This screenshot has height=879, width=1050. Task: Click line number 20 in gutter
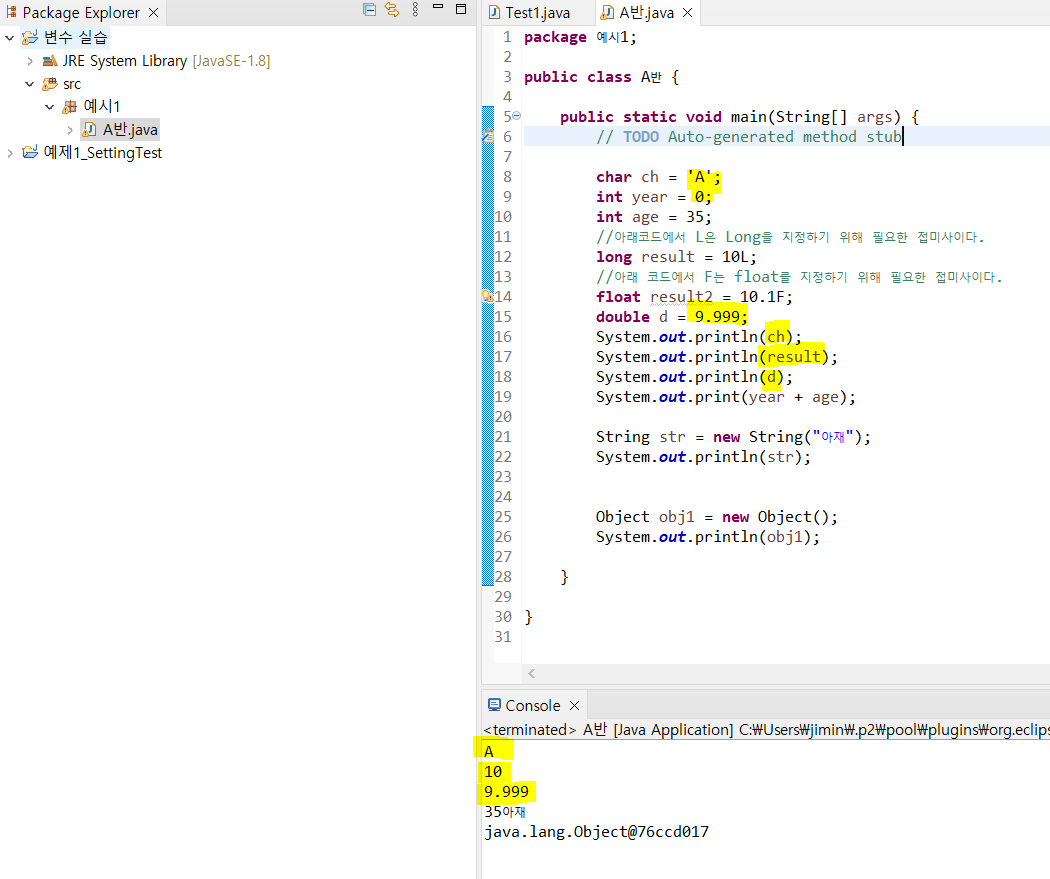coord(503,417)
